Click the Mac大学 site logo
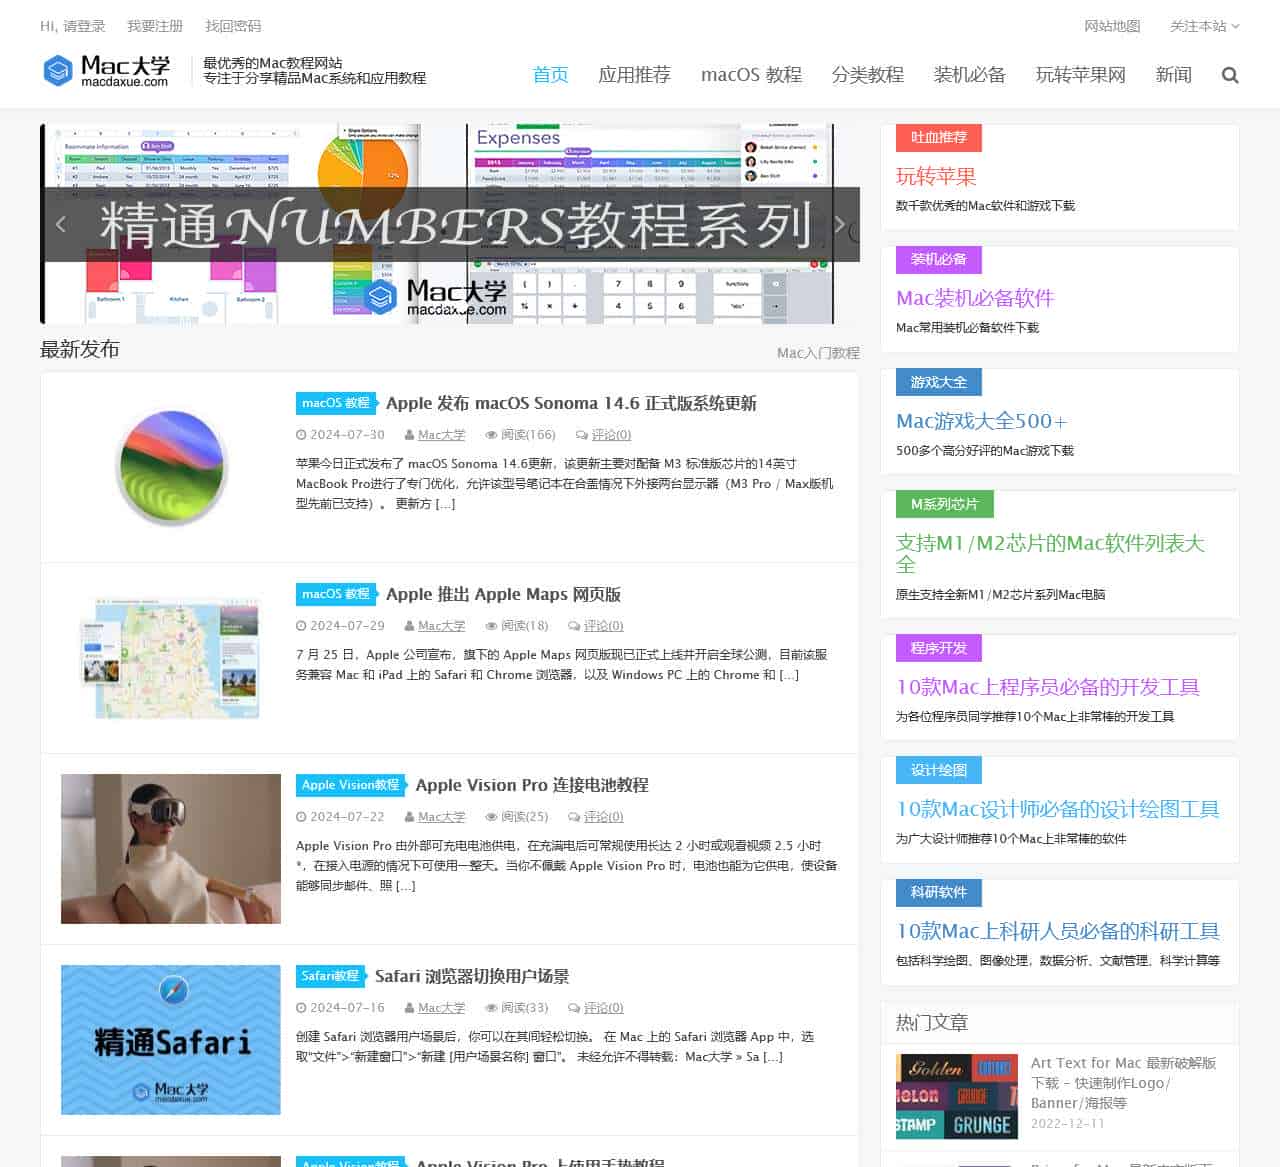Viewport: 1280px width, 1167px height. click(107, 71)
